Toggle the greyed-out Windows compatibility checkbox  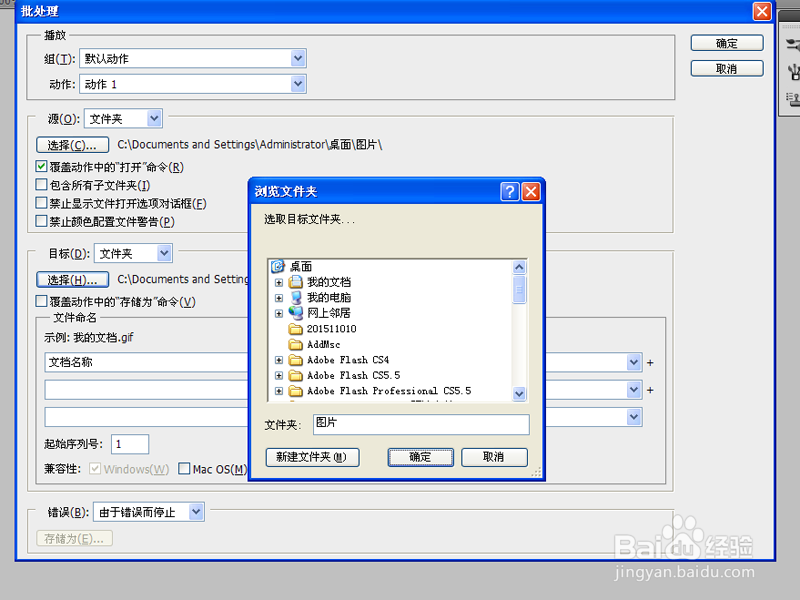[95, 468]
